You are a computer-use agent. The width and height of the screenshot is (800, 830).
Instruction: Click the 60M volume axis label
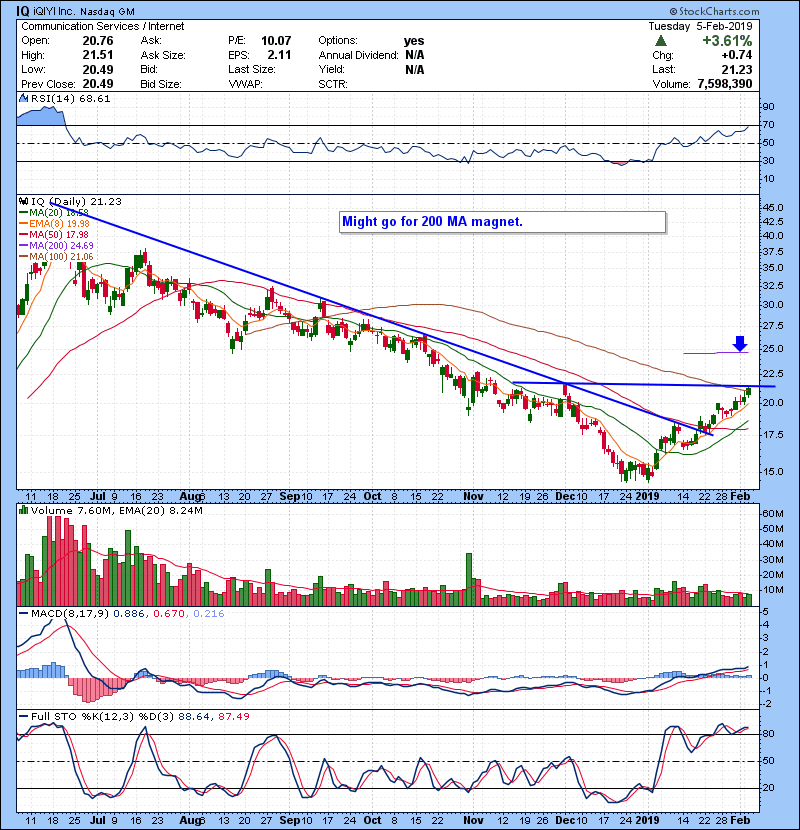773,513
